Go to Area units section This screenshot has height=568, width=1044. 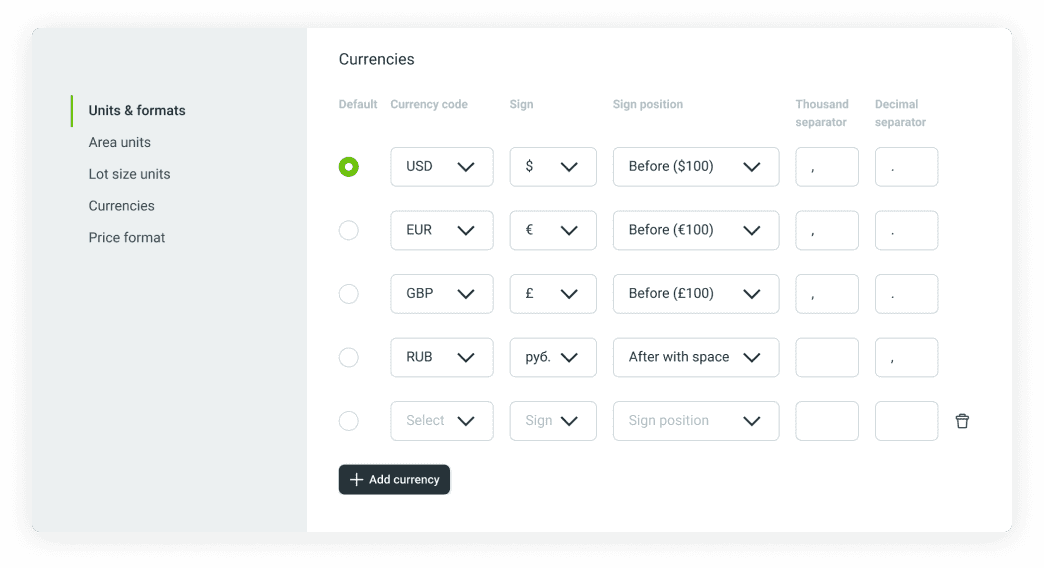(x=120, y=142)
